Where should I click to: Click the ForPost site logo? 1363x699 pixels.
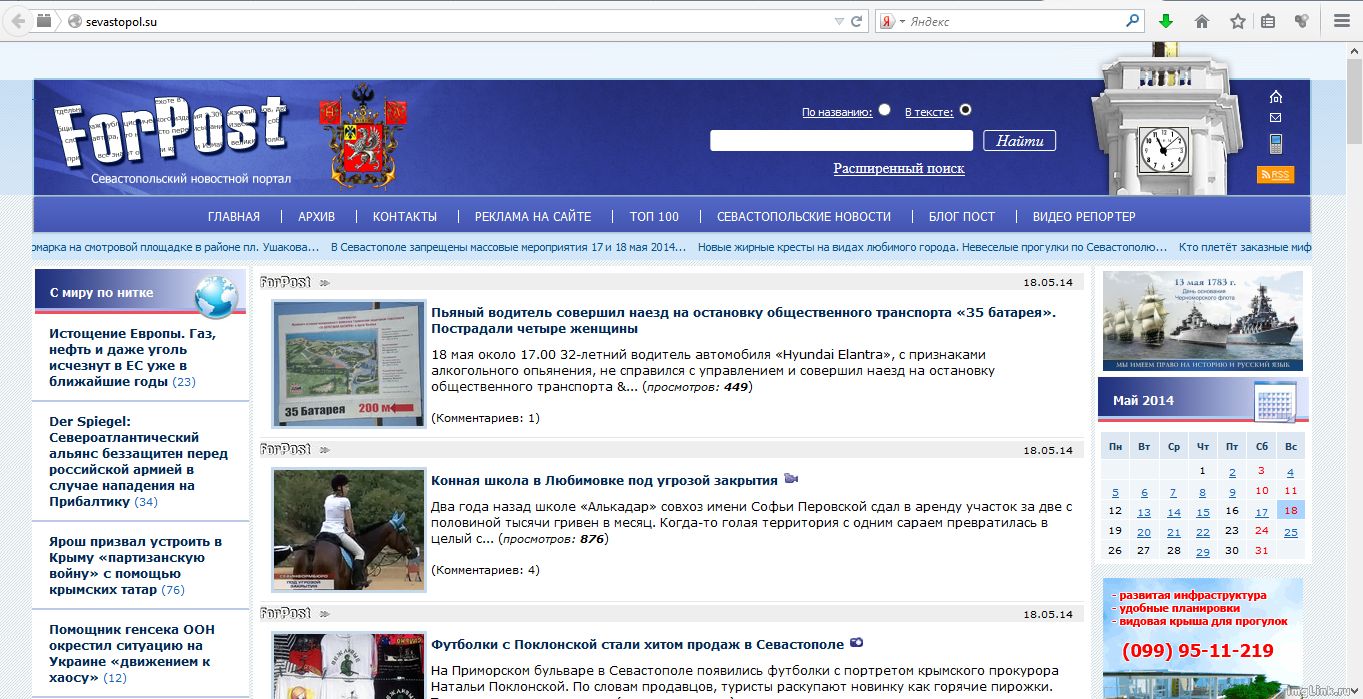pos(171,130)
